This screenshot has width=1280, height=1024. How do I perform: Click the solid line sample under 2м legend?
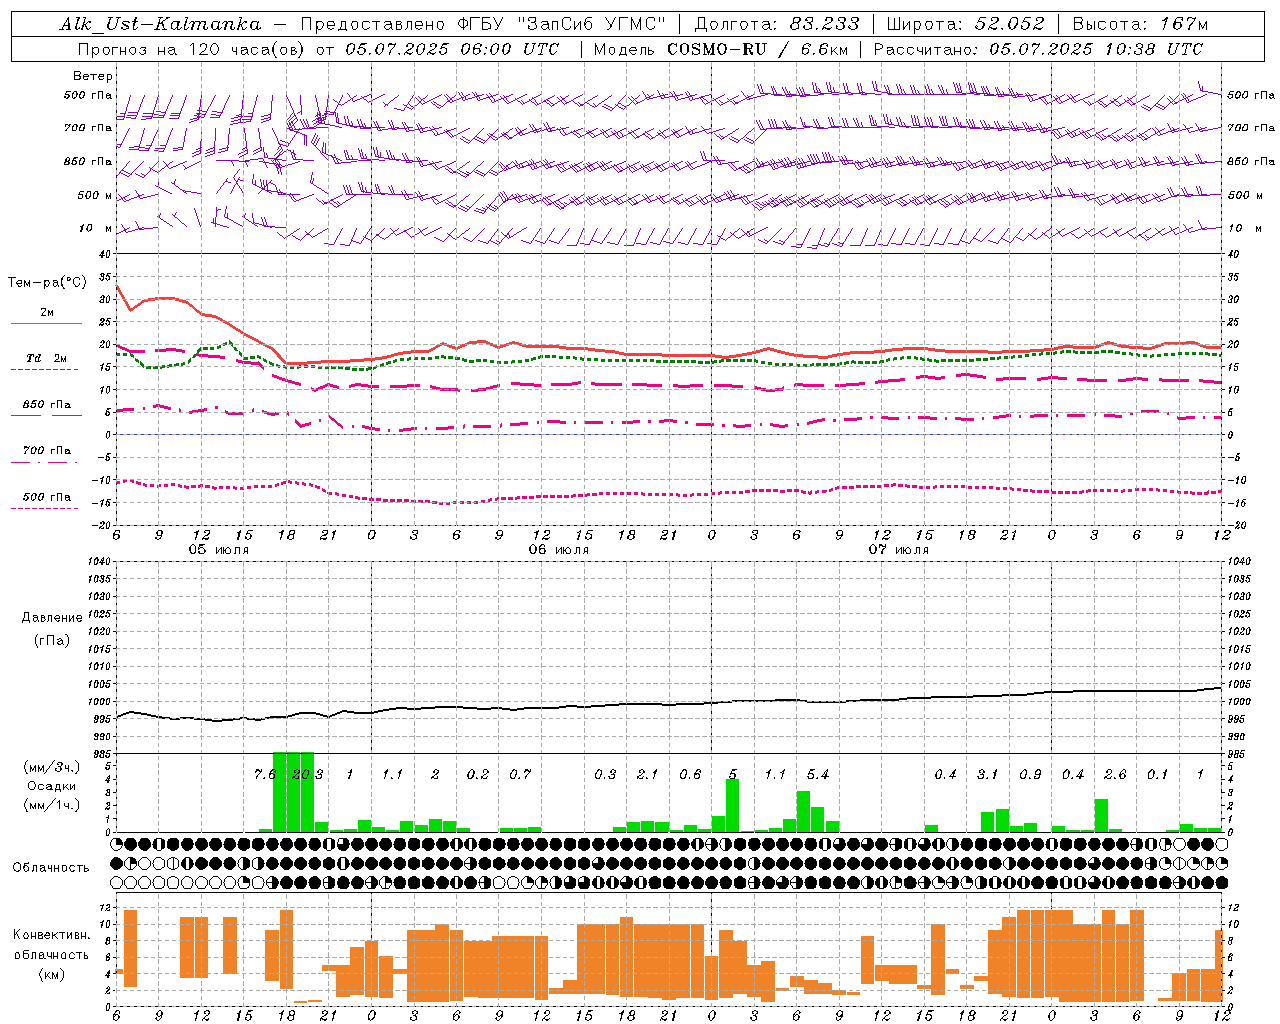[46, 324]
